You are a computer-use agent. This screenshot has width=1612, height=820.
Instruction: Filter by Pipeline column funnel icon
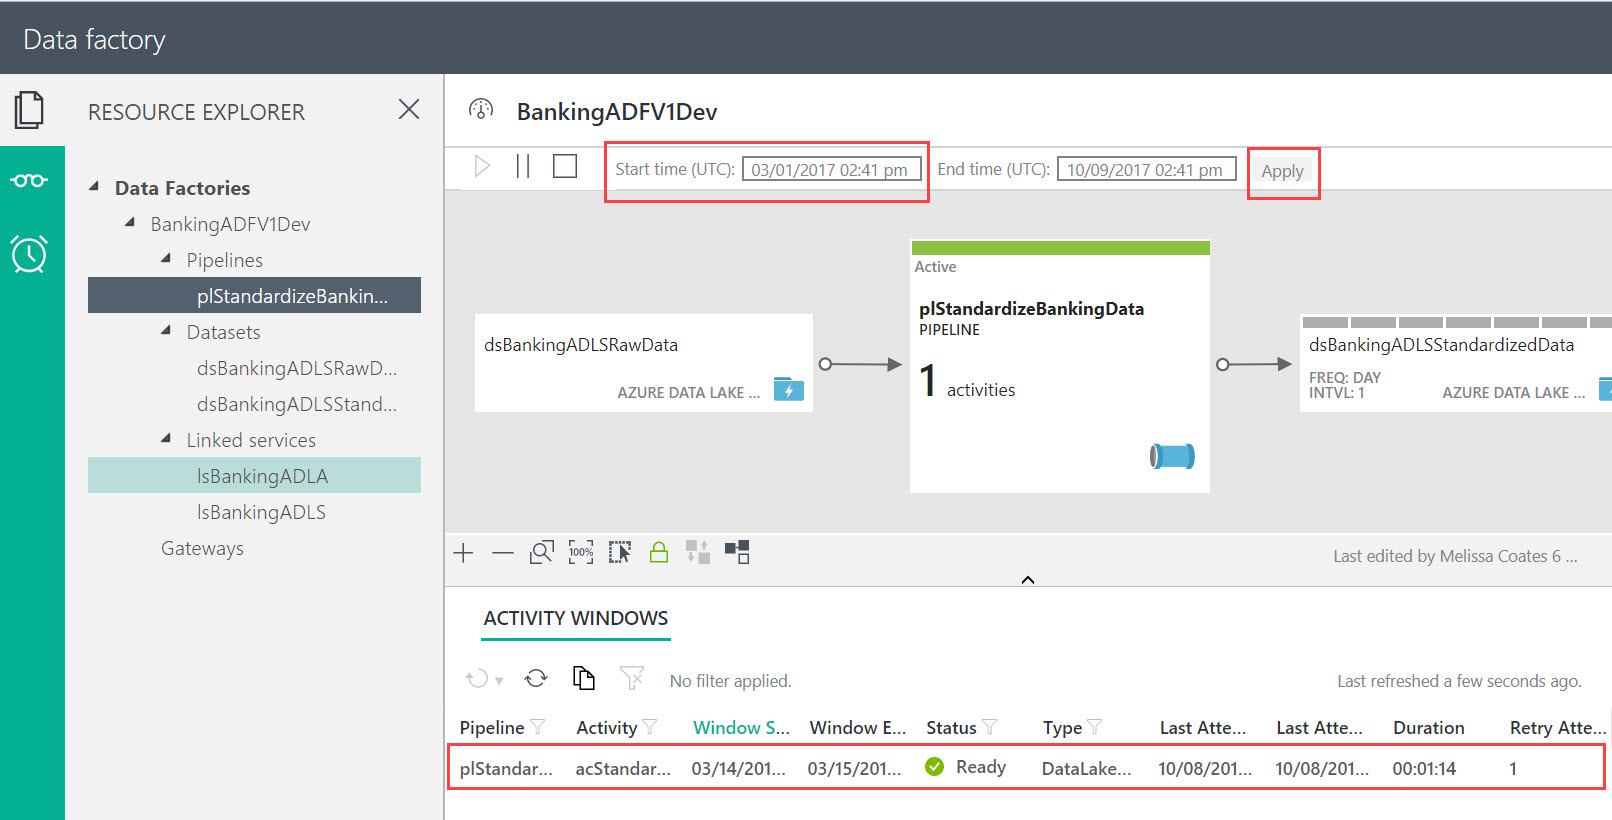pyautogui.click(x=537, y=727)
